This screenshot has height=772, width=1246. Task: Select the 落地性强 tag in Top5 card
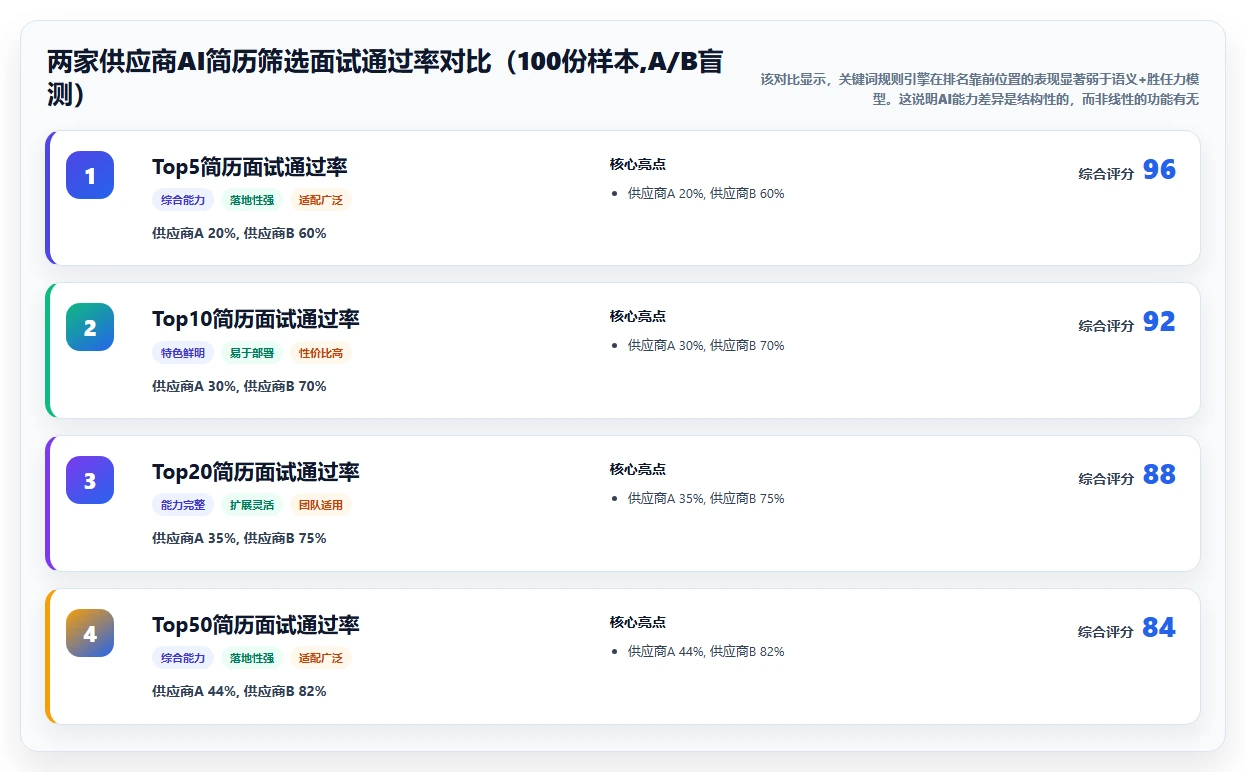[252, 200]
